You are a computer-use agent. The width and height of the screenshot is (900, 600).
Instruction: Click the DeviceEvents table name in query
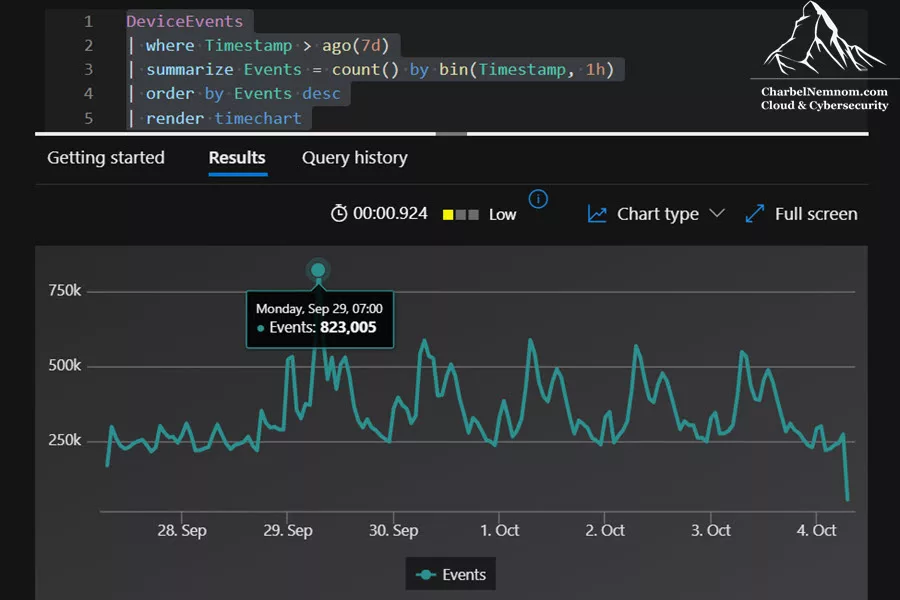coord(185,21)
